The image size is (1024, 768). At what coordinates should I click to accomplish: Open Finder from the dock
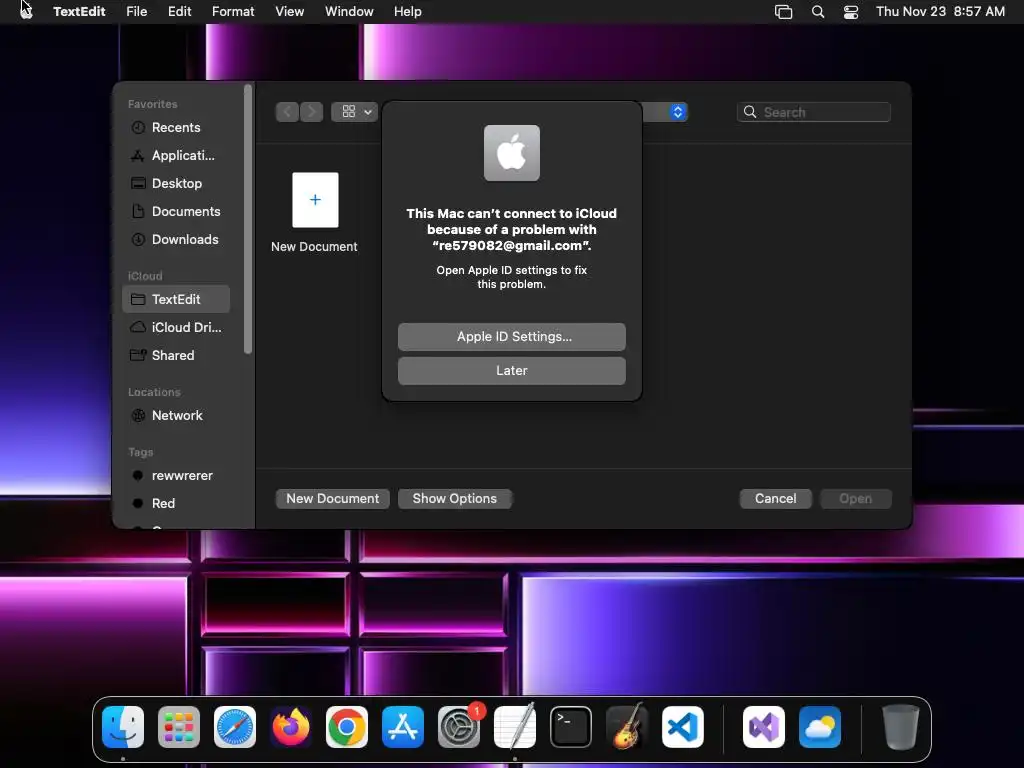pos(123,727)
